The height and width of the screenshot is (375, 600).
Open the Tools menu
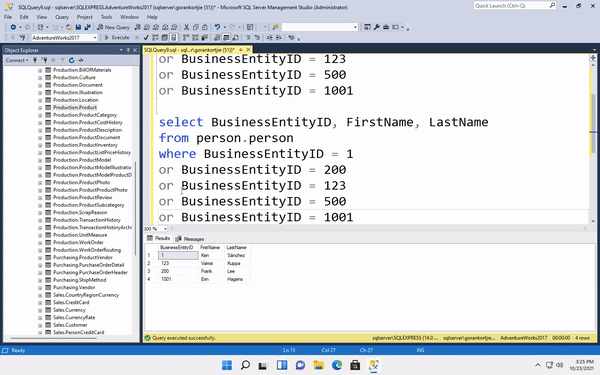[x=106, y=17]
